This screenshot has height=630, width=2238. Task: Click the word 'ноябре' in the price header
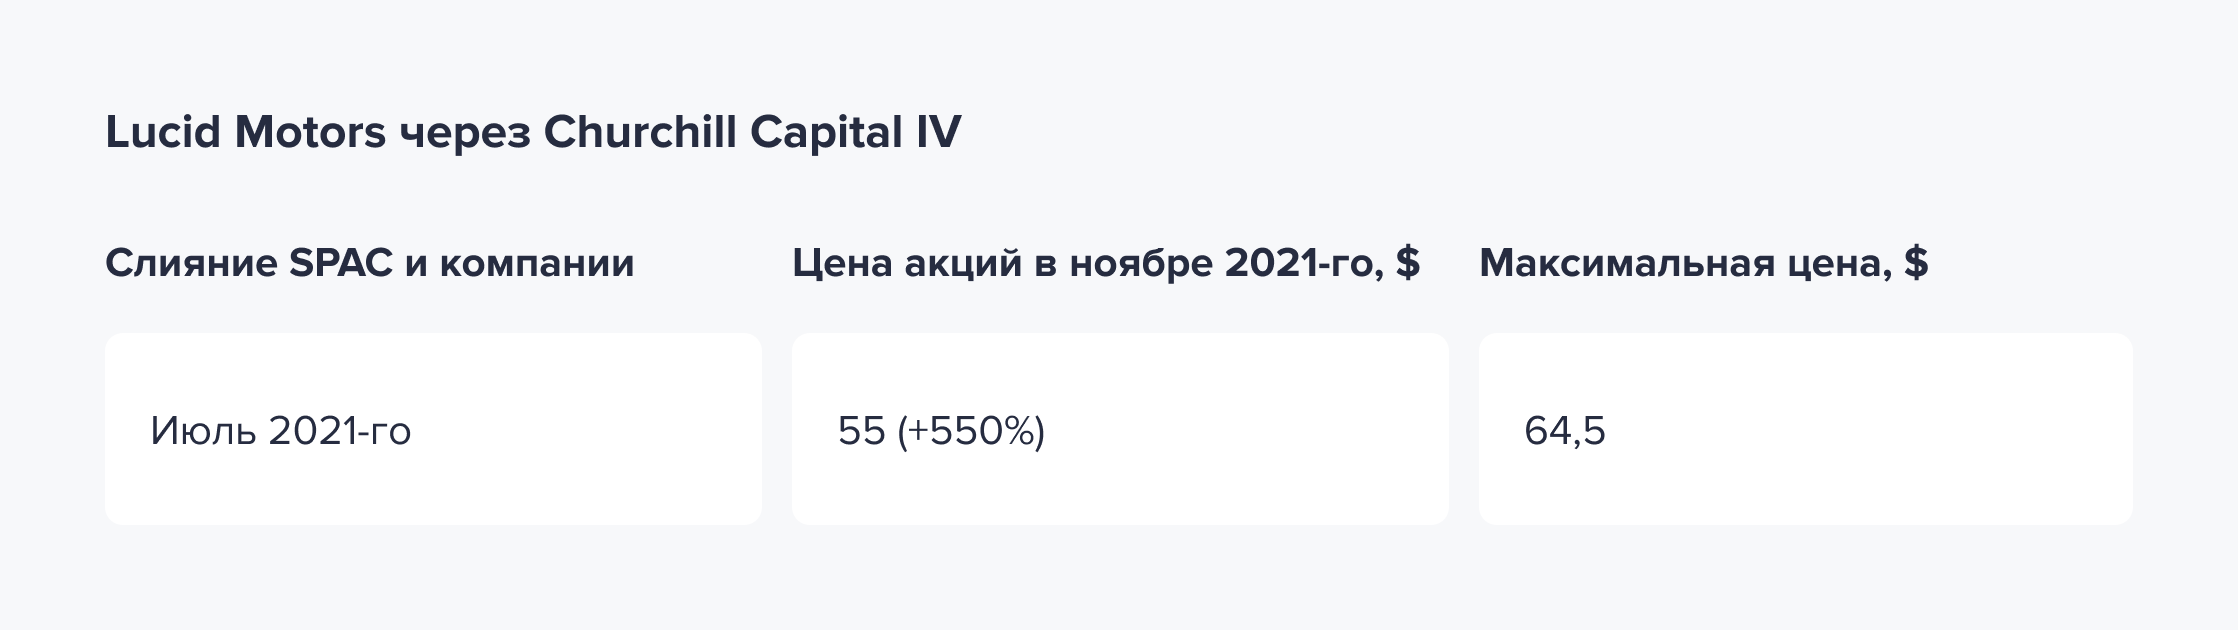(x=1139, y=262)
